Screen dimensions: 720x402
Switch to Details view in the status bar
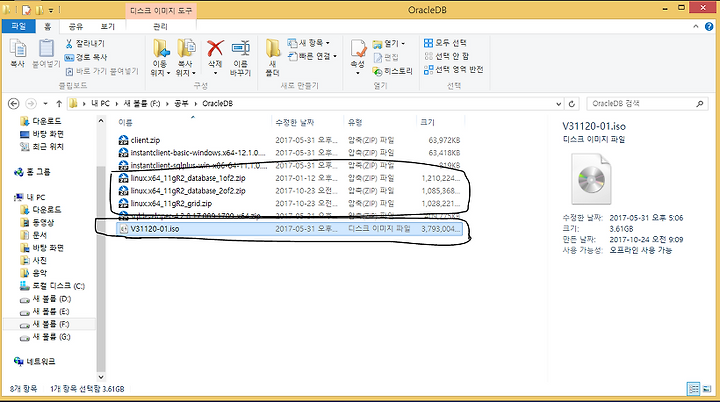693,389
